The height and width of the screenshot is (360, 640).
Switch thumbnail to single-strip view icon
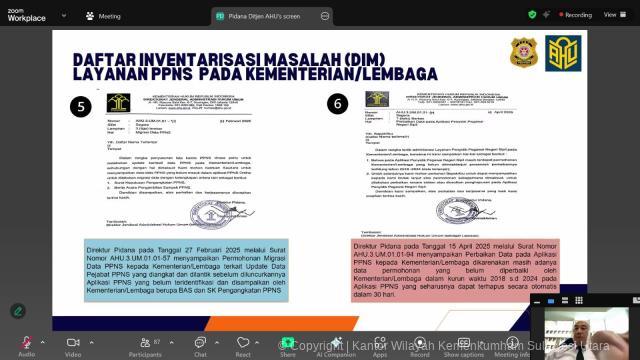tap(551, 301)
